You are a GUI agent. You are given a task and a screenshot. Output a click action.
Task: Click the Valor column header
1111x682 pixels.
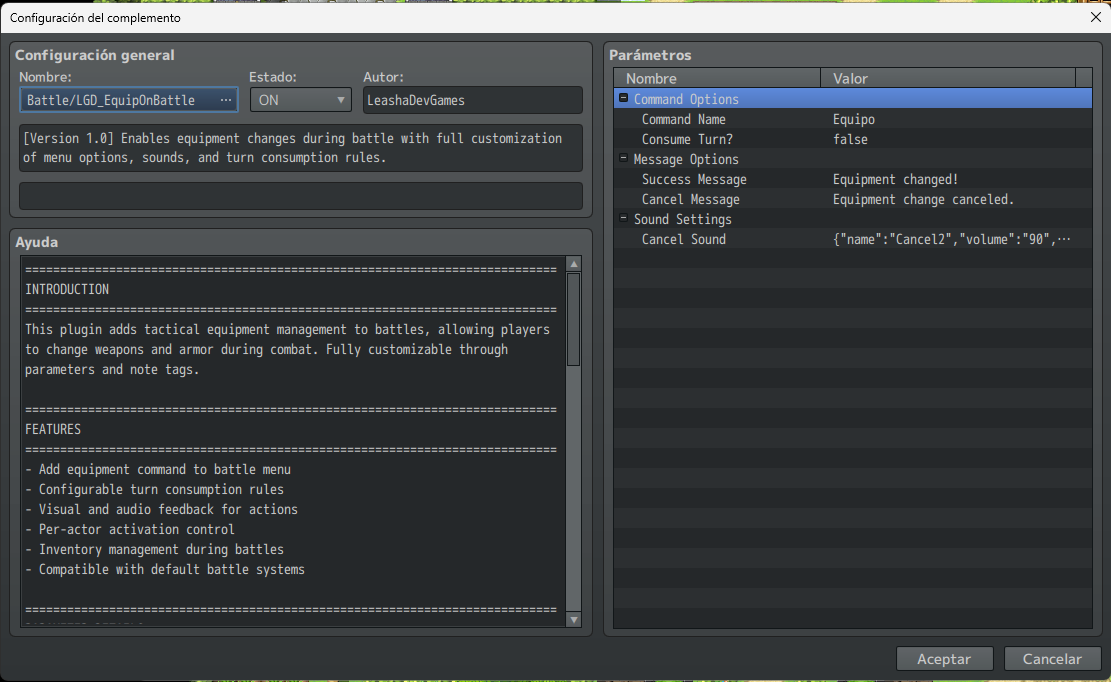click(x=948, y=78)
